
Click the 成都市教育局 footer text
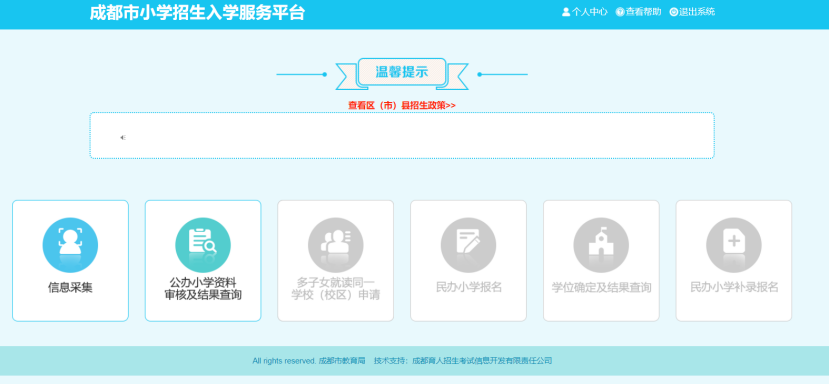click(x=342, y=361)
